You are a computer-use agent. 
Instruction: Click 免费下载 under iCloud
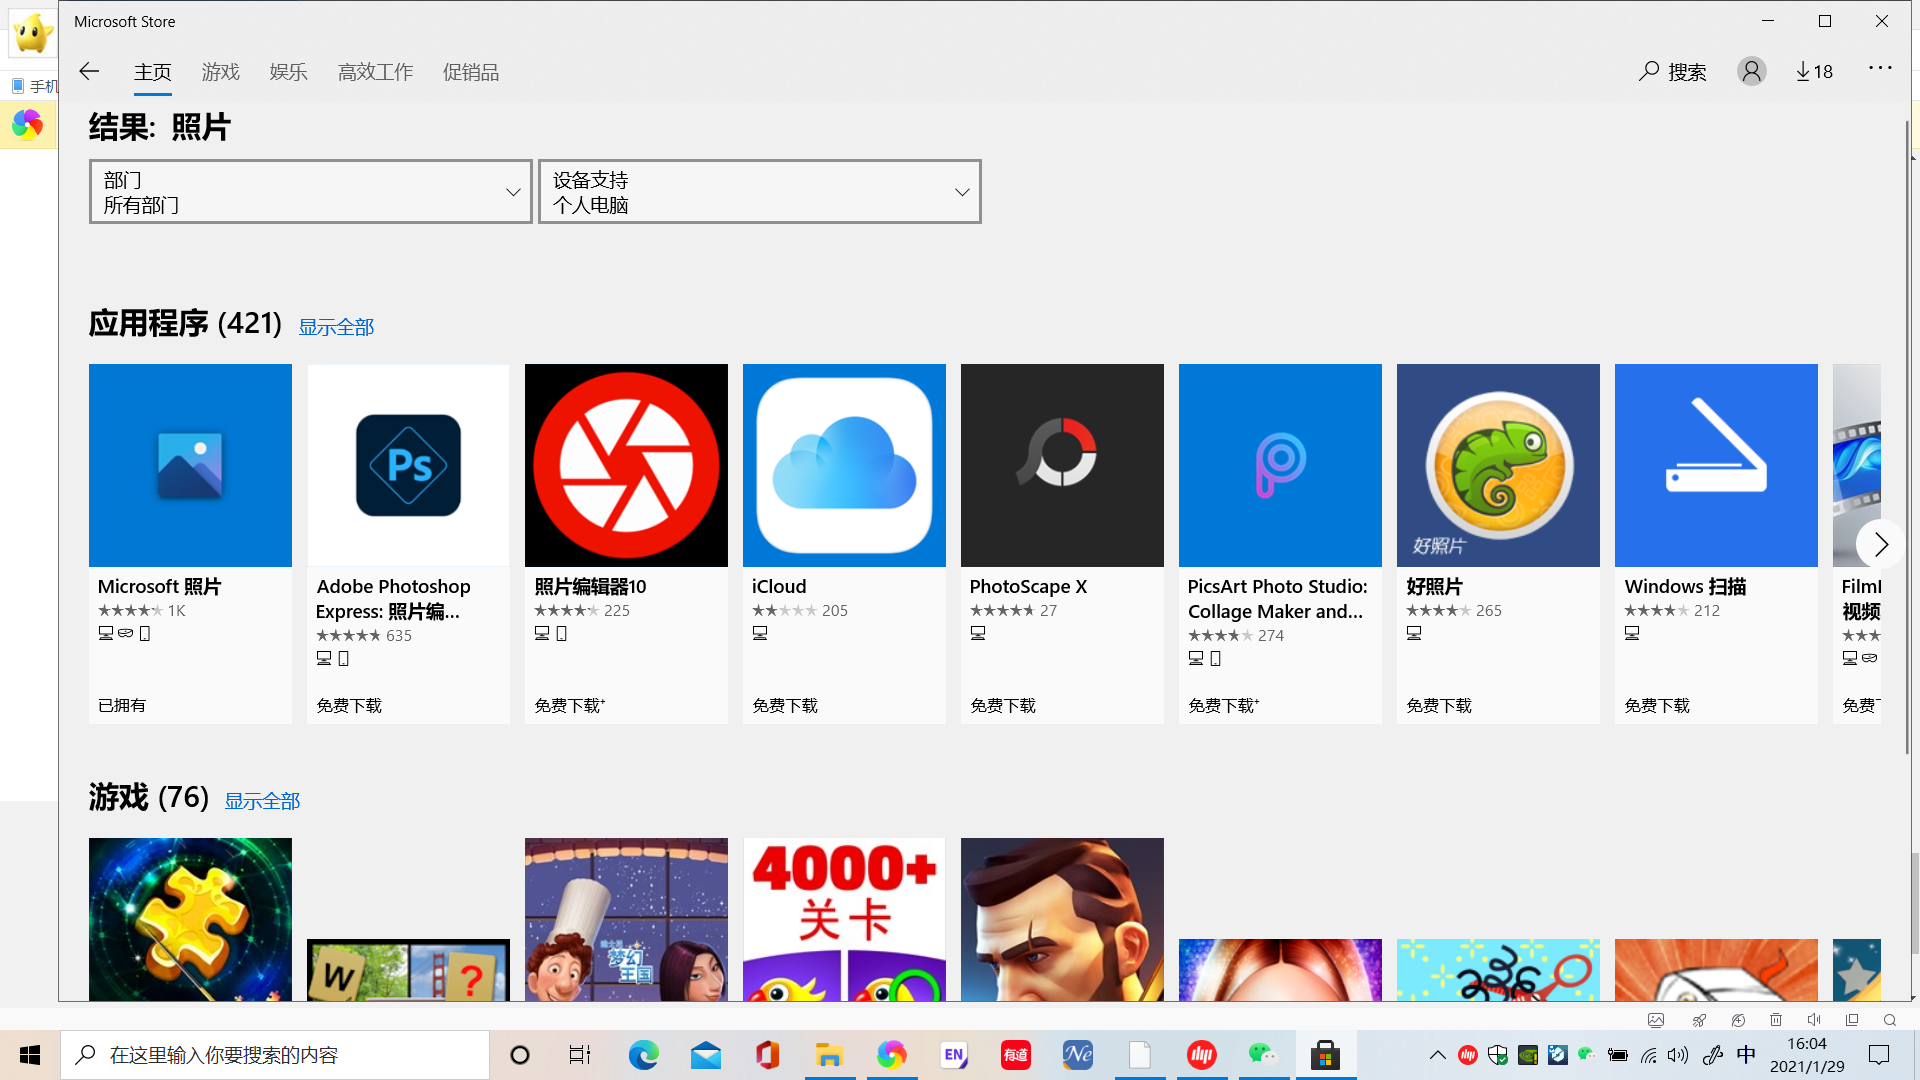(785, 706)
